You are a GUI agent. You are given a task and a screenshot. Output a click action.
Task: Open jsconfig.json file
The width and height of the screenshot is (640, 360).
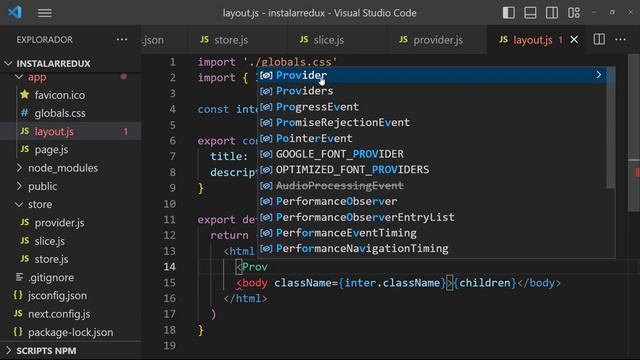click(57, 296)
